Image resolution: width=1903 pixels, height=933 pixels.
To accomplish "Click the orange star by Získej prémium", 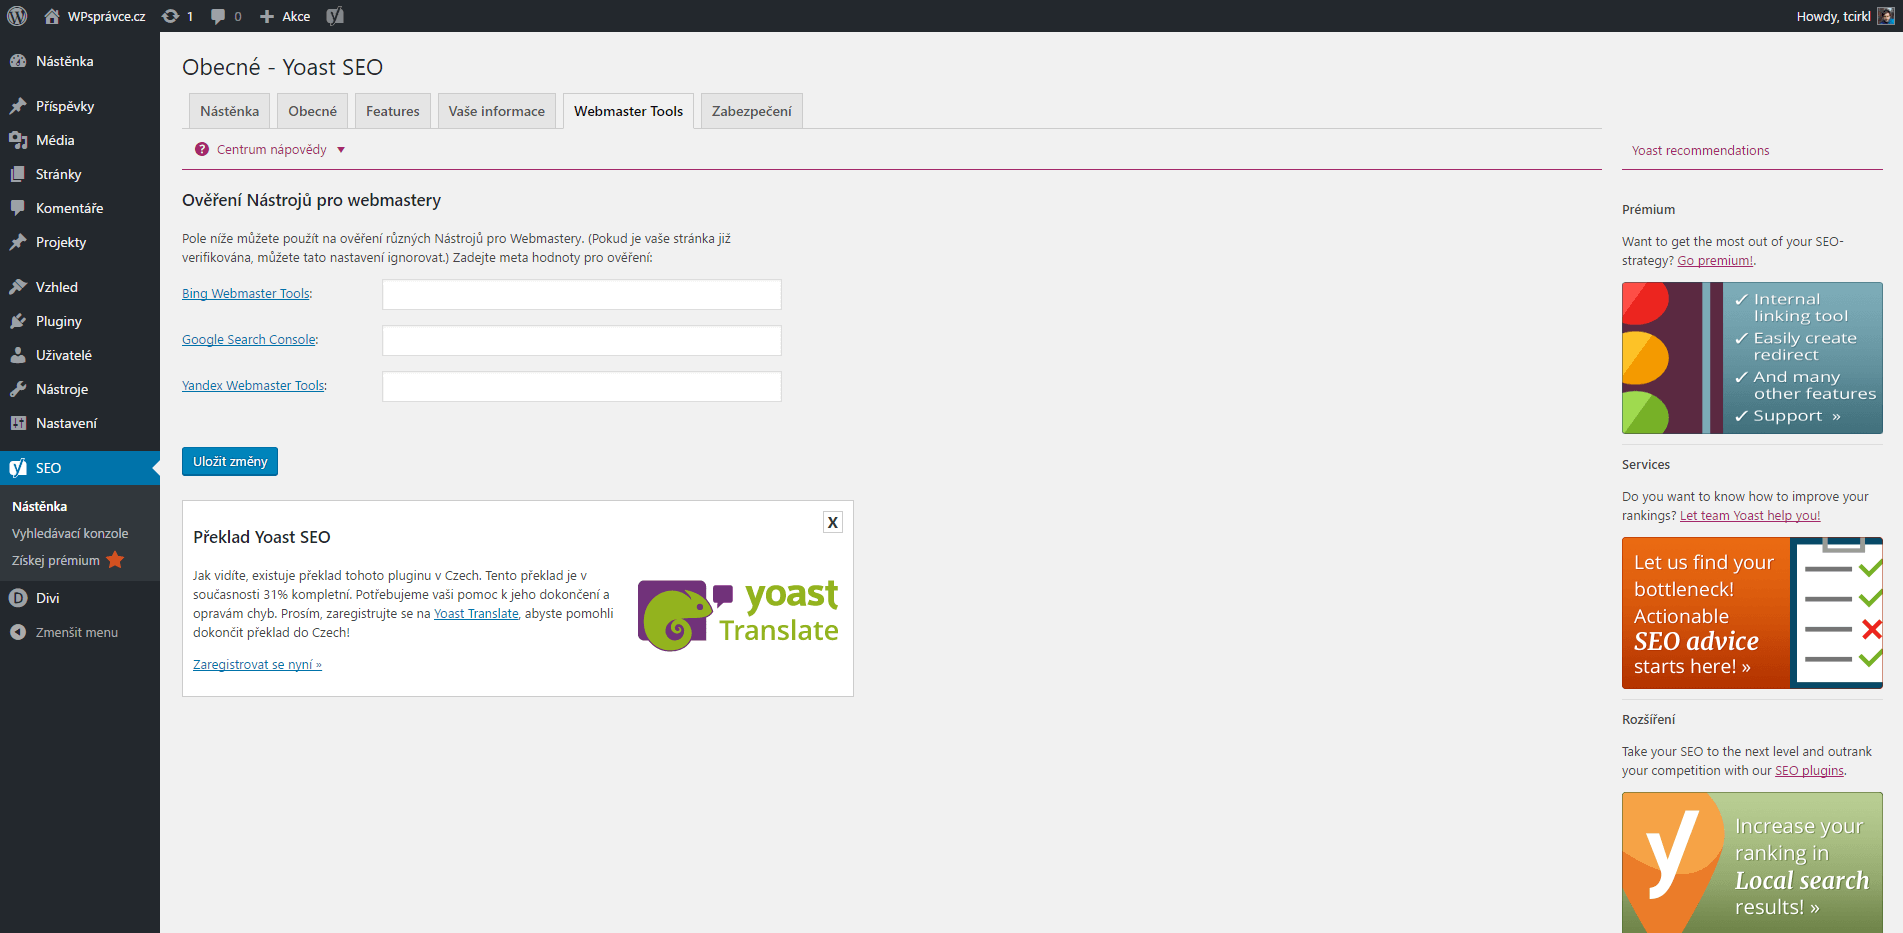I will click(115, 560).
